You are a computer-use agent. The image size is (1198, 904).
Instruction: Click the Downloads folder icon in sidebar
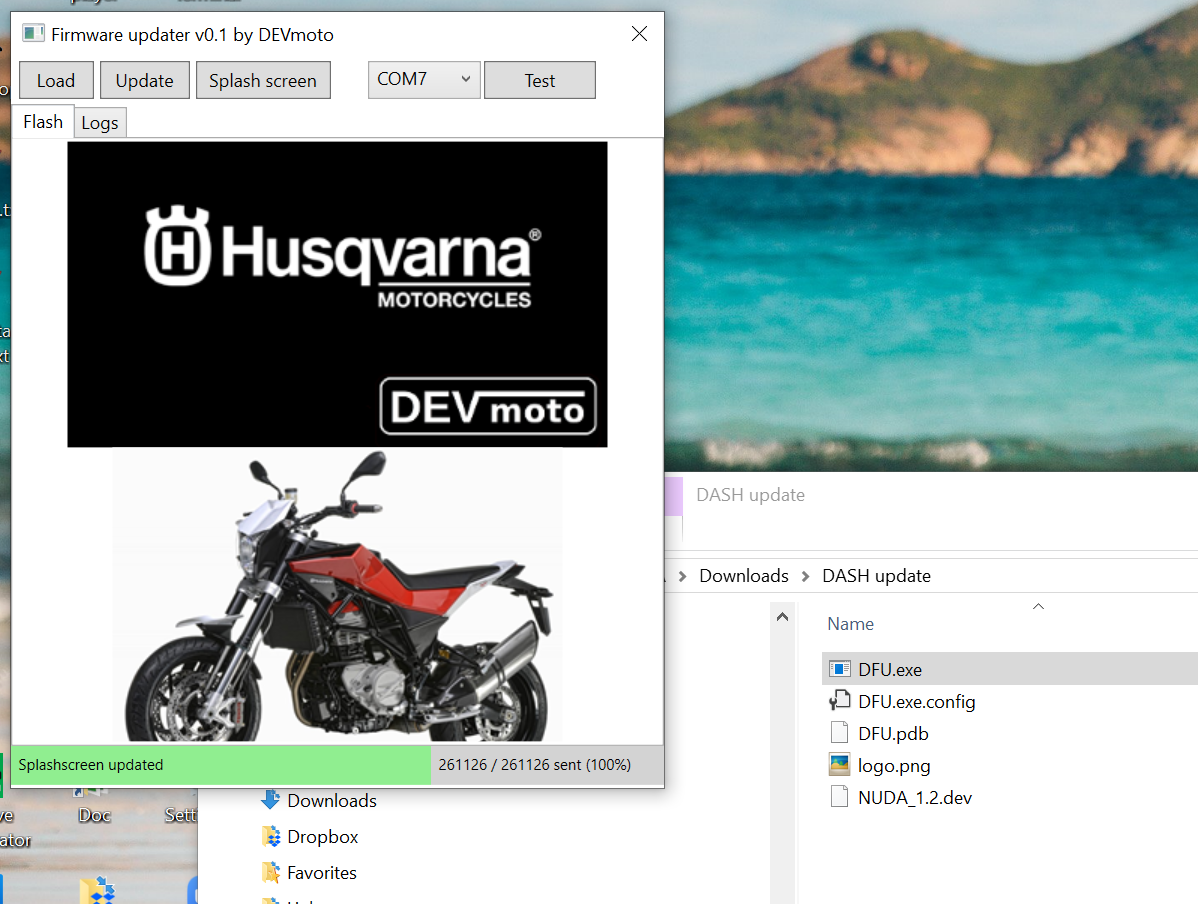pyautogui.click(x=270, y=800)
